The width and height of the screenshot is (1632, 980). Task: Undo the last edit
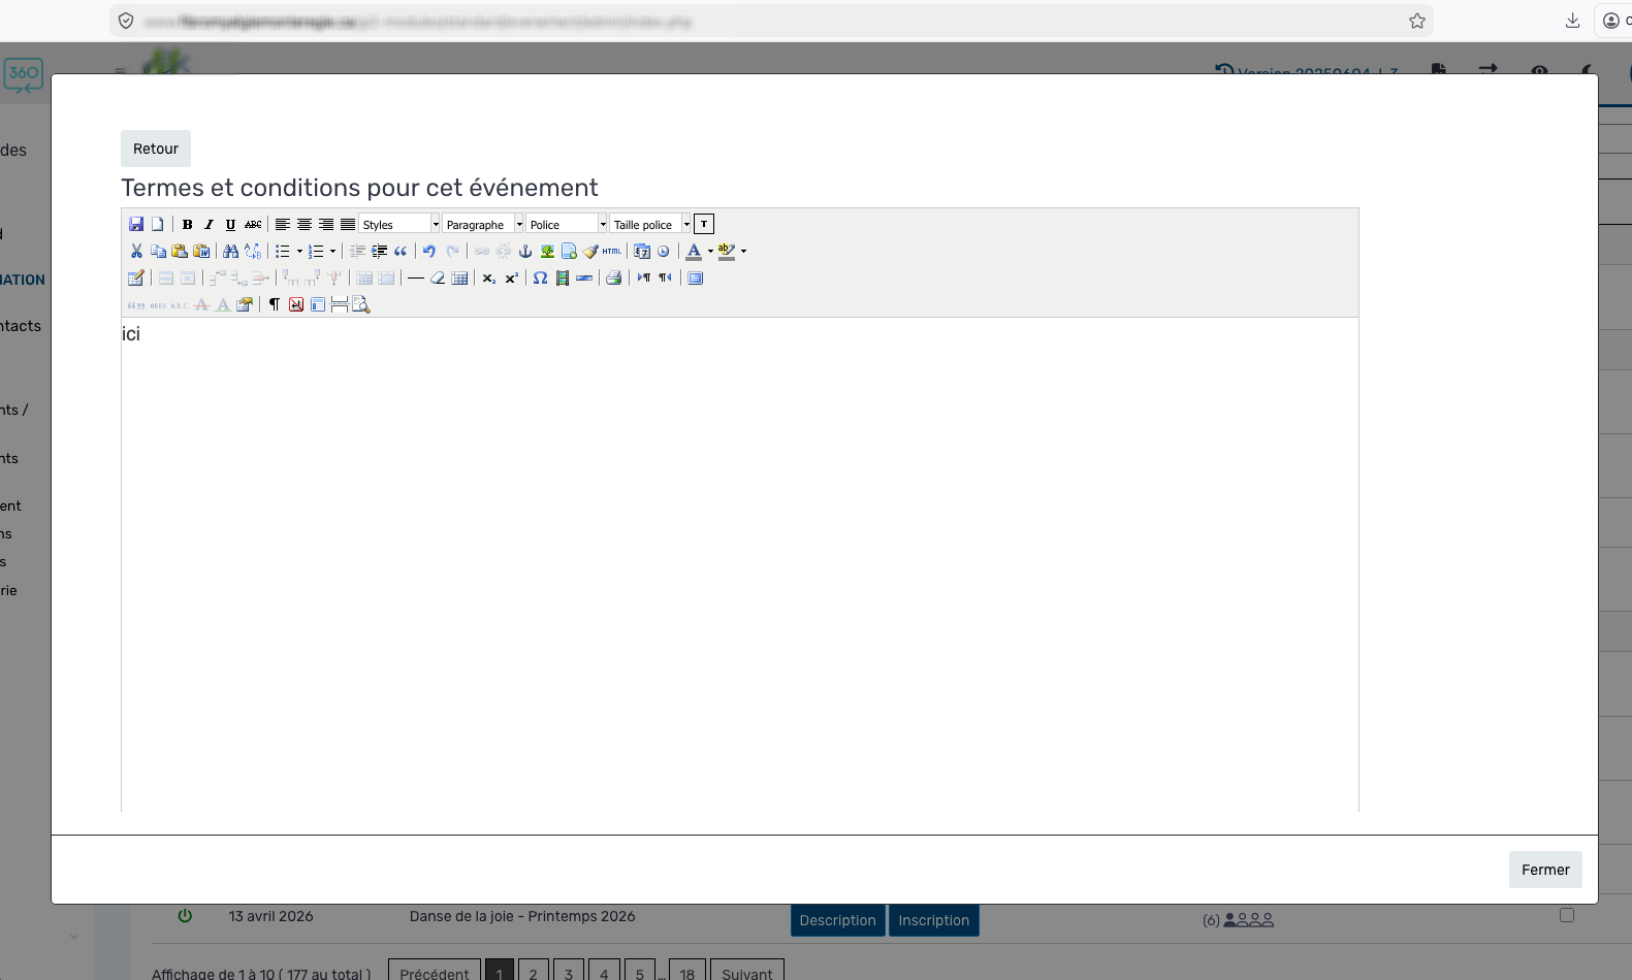pyautogui.click(x=429, y=251)
